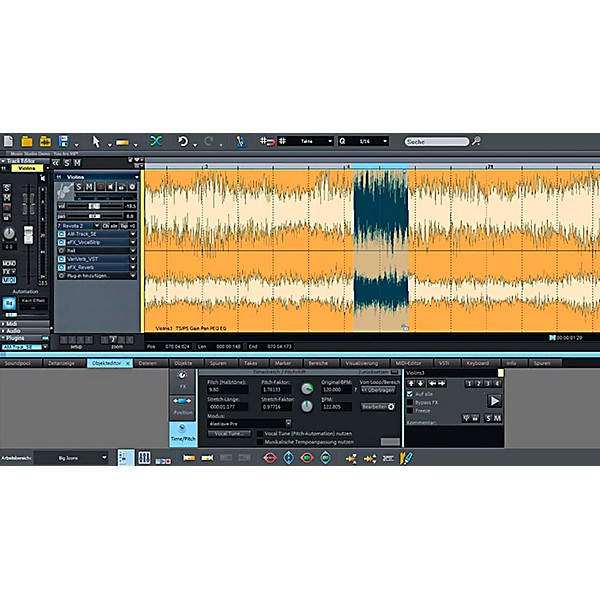Click the load audio file folder icon
This screenshot has width=600, height=600.
[x=45, y=141]
